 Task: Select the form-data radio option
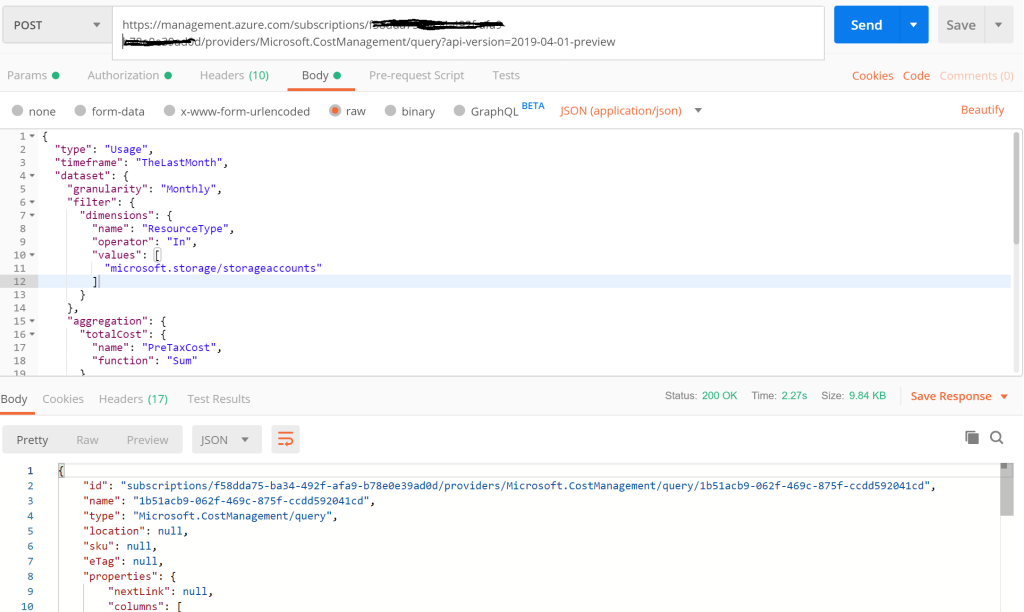tap(80, 111)
